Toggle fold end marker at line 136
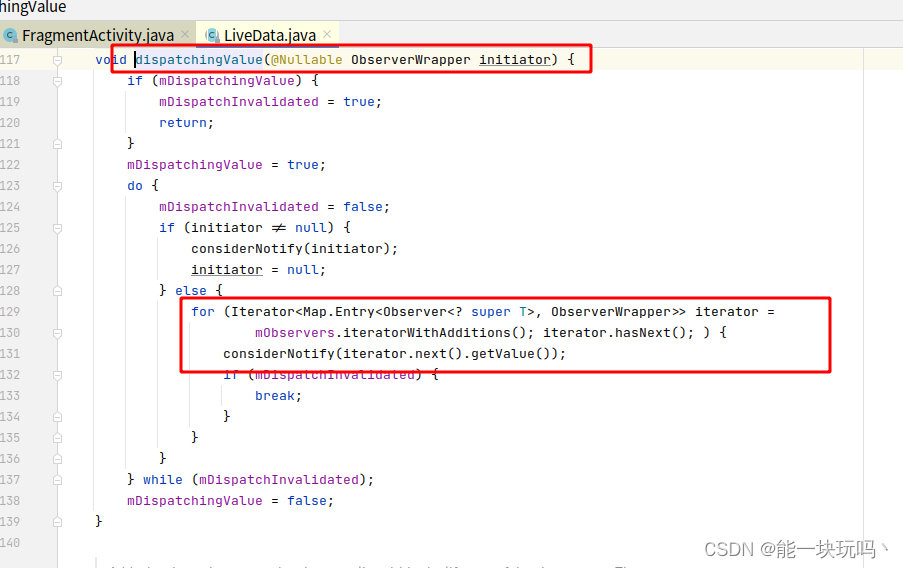The image size is (903, 568). (x=57, y=459)
